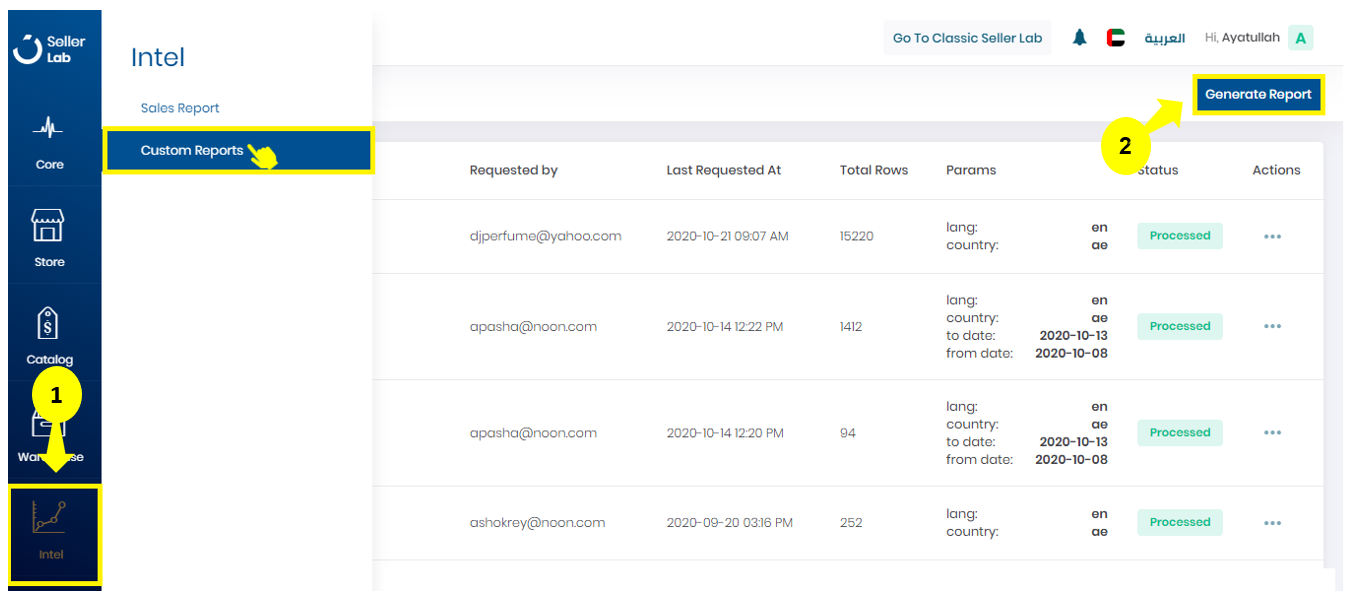The height and width of the screenshot is (604, 1356).
Task: Click the UAE flag country selector
Action: (x=1115, y=38)
